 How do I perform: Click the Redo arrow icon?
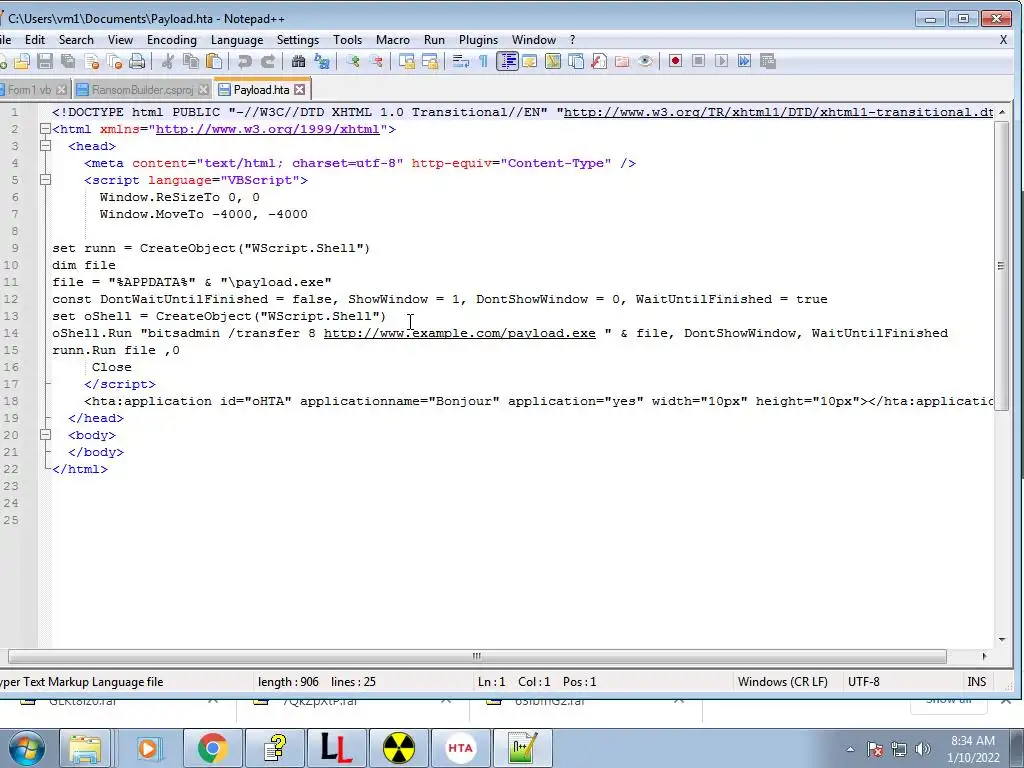pos(267,61)
